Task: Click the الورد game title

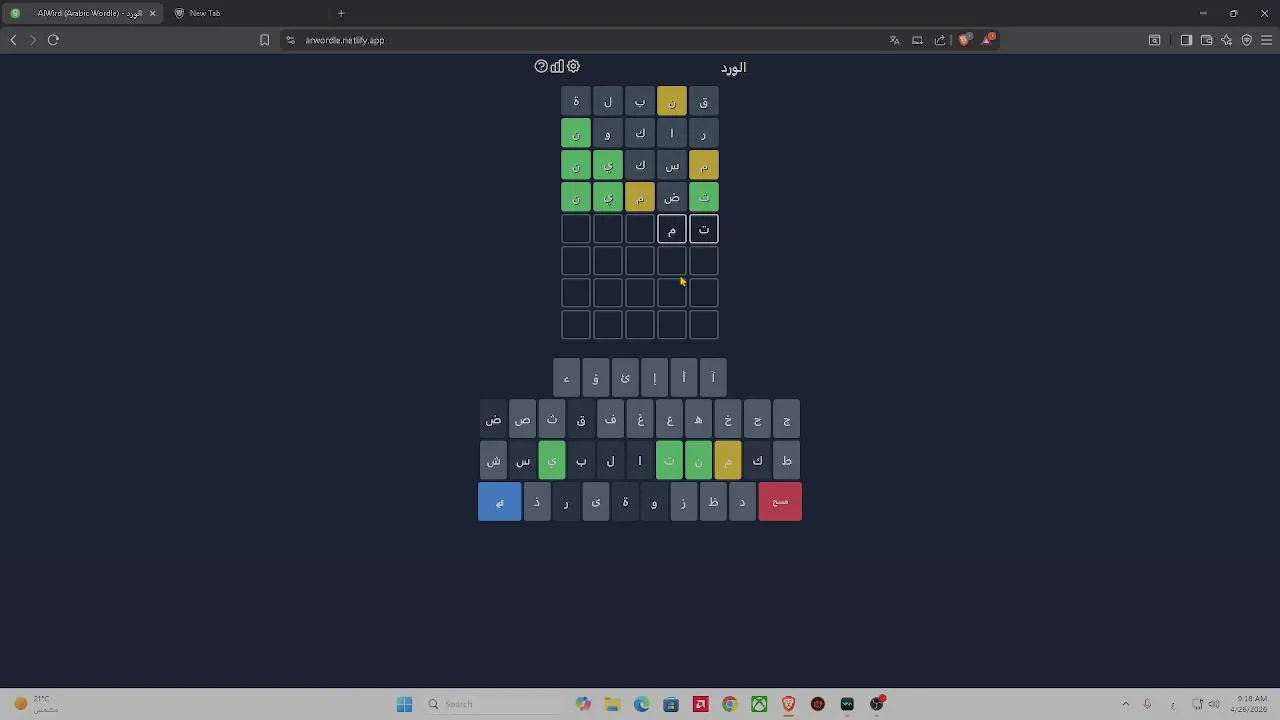Action: [733, 67]
